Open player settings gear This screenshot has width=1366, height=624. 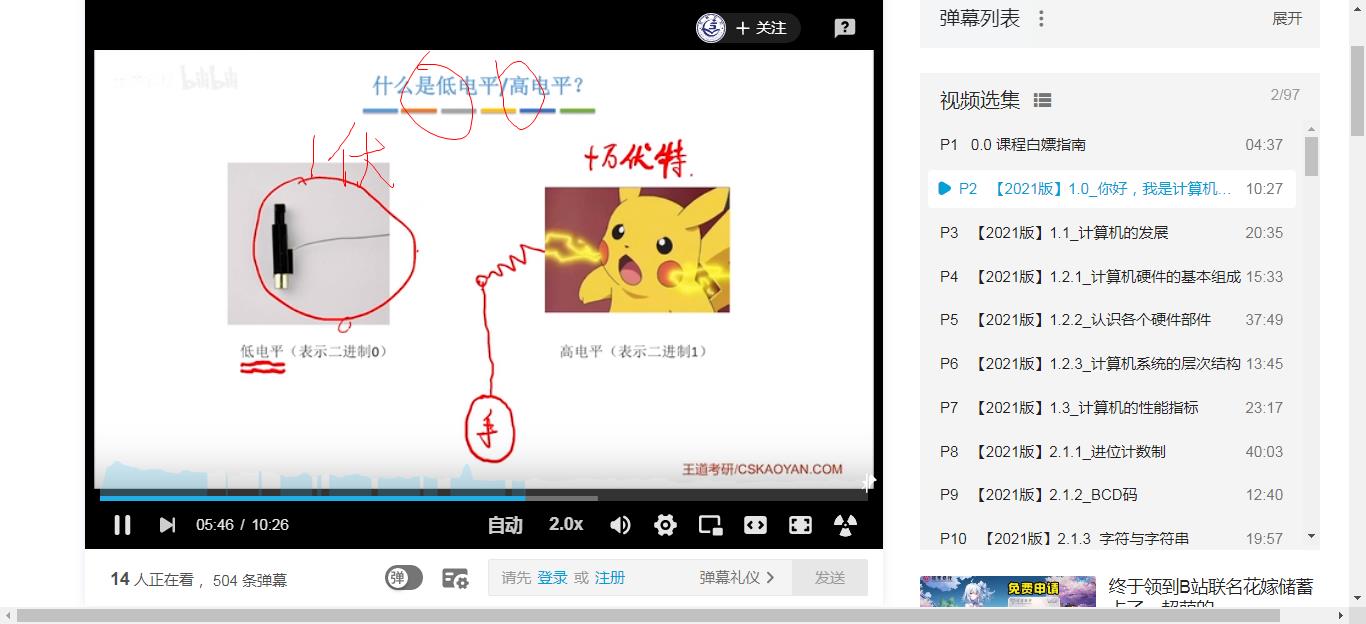(665, 525)
